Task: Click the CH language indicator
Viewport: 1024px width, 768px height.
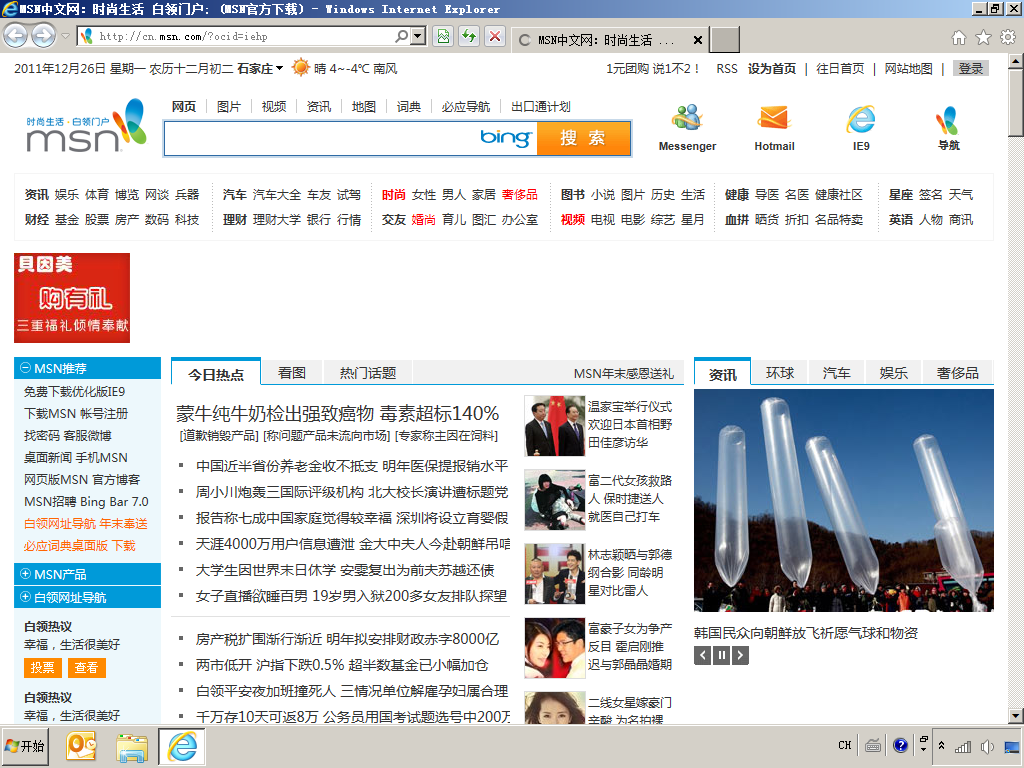Action: (x=844, y=745)
